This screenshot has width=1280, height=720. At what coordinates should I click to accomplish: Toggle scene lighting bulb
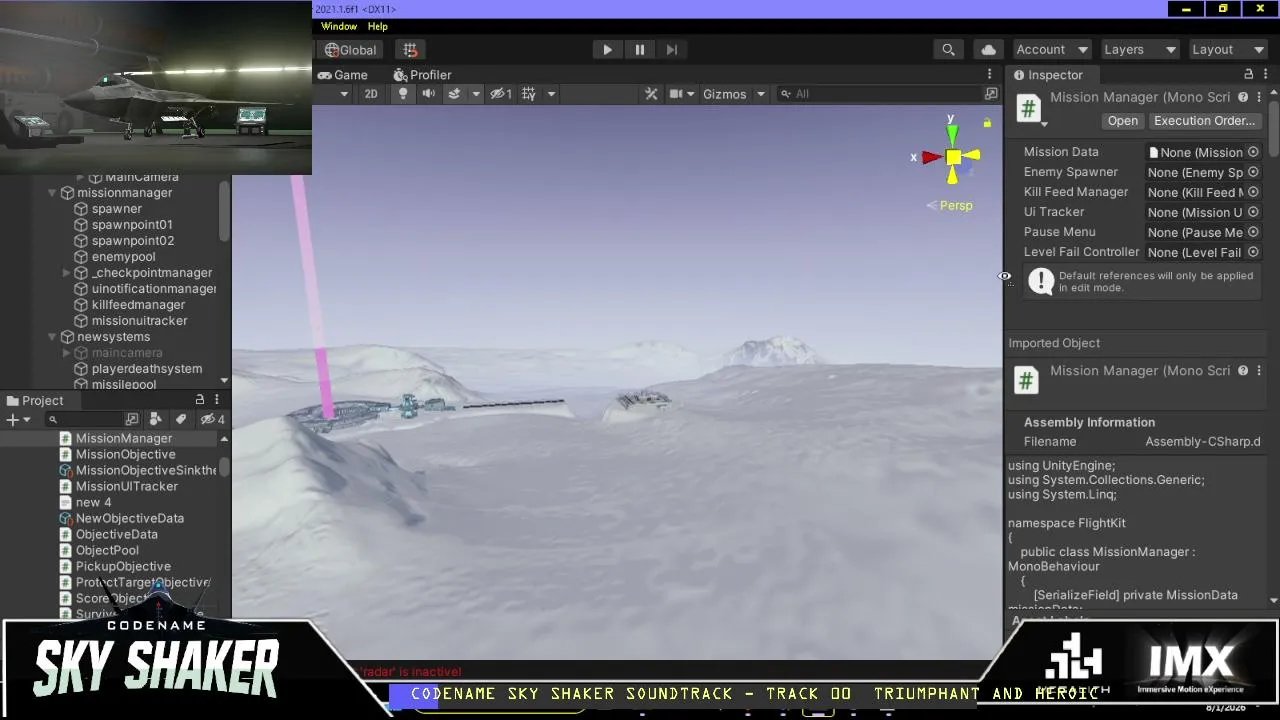(403, 94)
